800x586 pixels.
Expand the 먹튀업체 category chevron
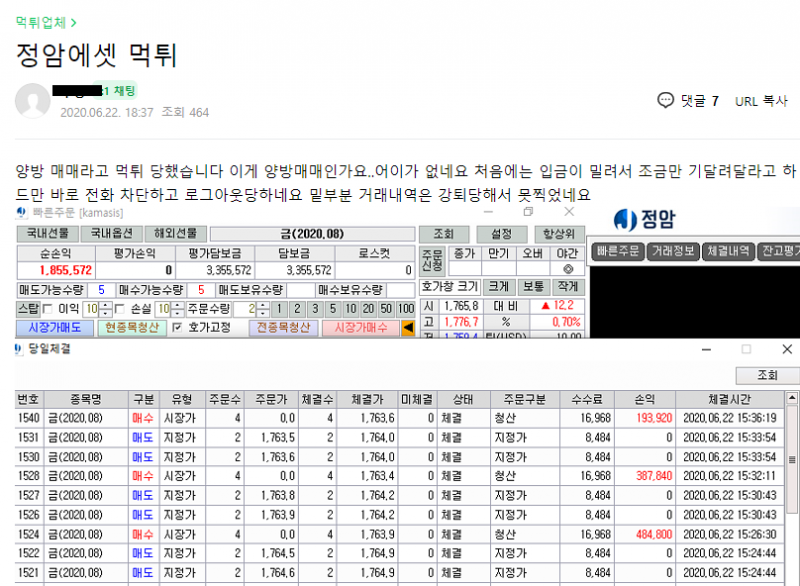[x=74, y=21]
